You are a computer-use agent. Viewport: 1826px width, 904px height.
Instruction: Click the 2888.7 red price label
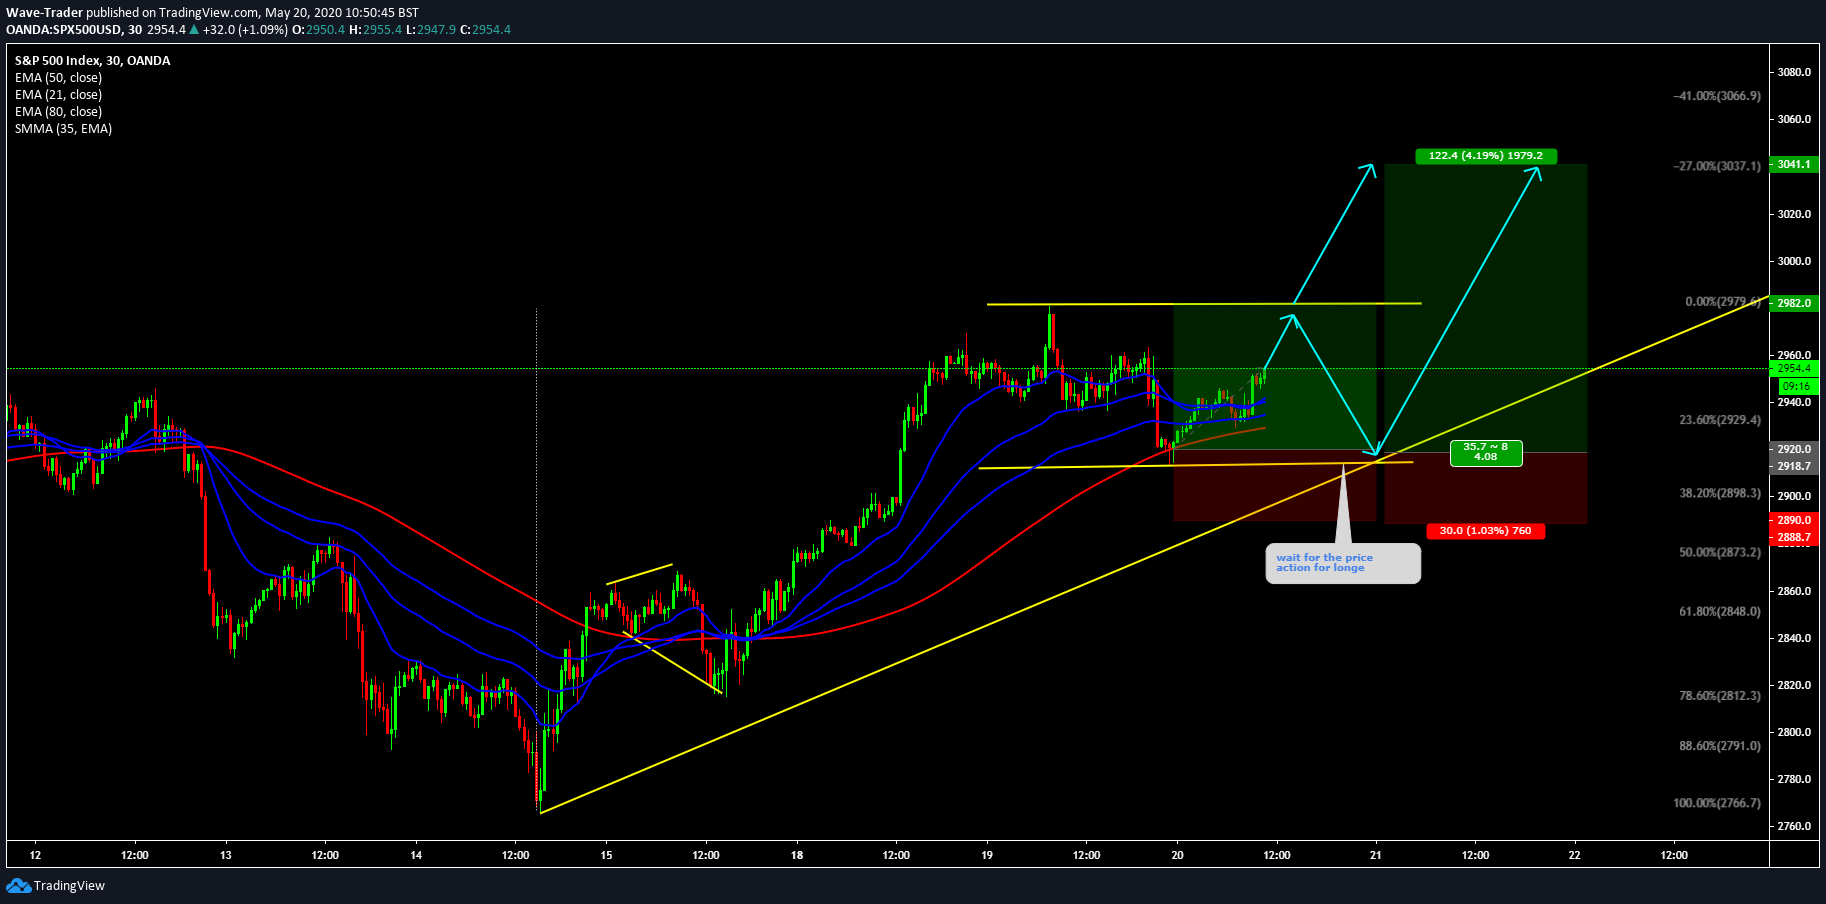click(1794, 537)
